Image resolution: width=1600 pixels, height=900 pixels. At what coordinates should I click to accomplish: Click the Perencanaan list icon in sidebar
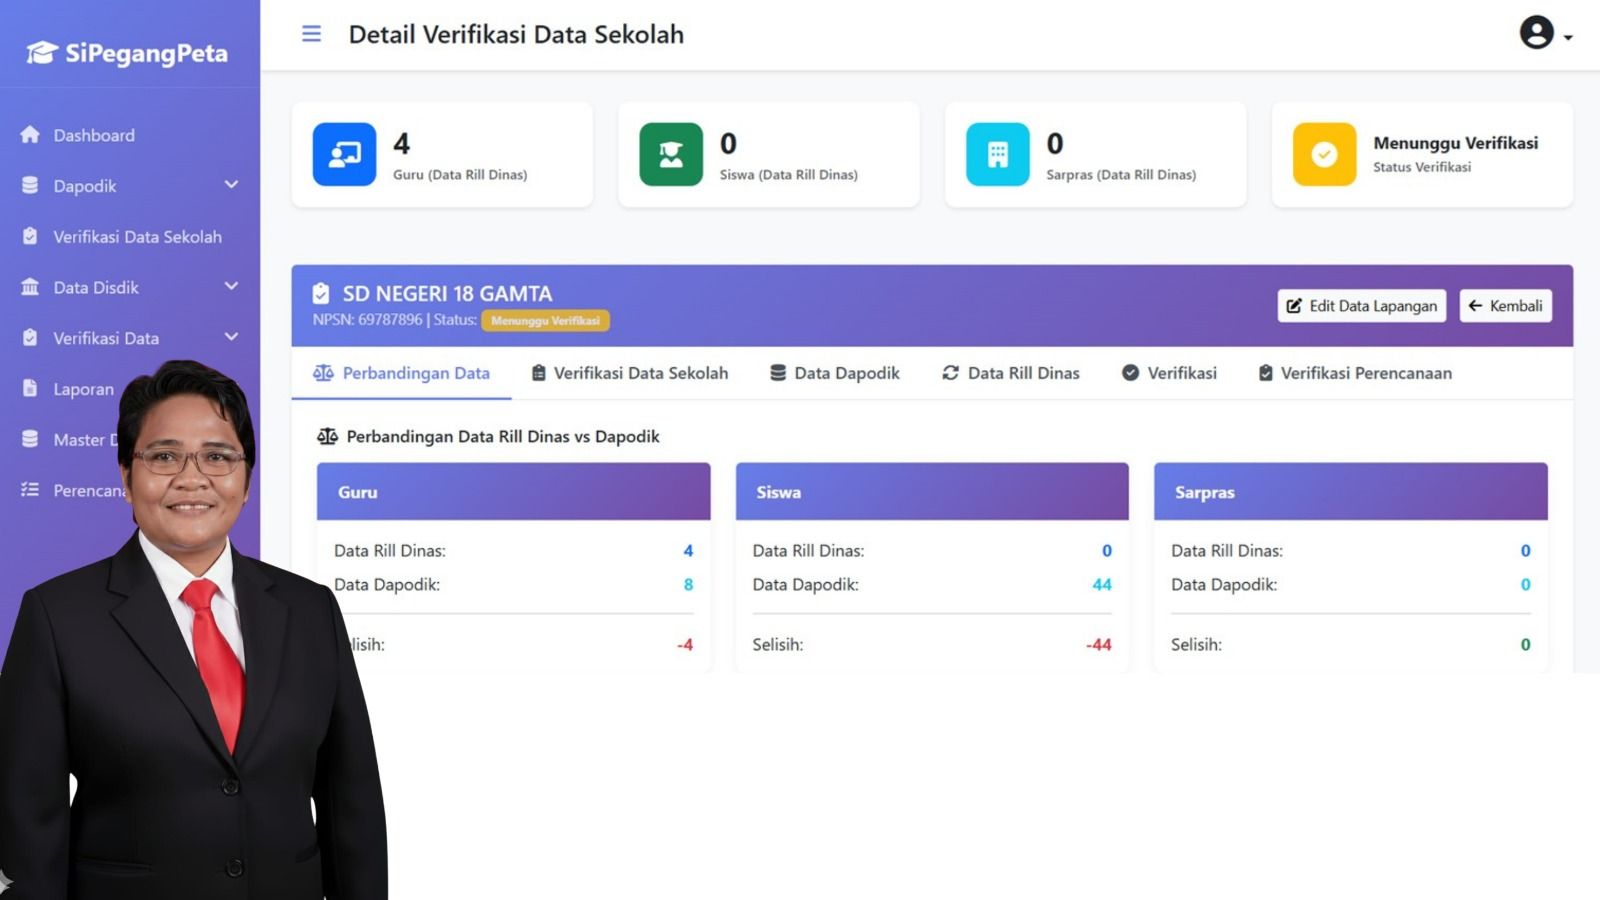(x=31, y=490)
